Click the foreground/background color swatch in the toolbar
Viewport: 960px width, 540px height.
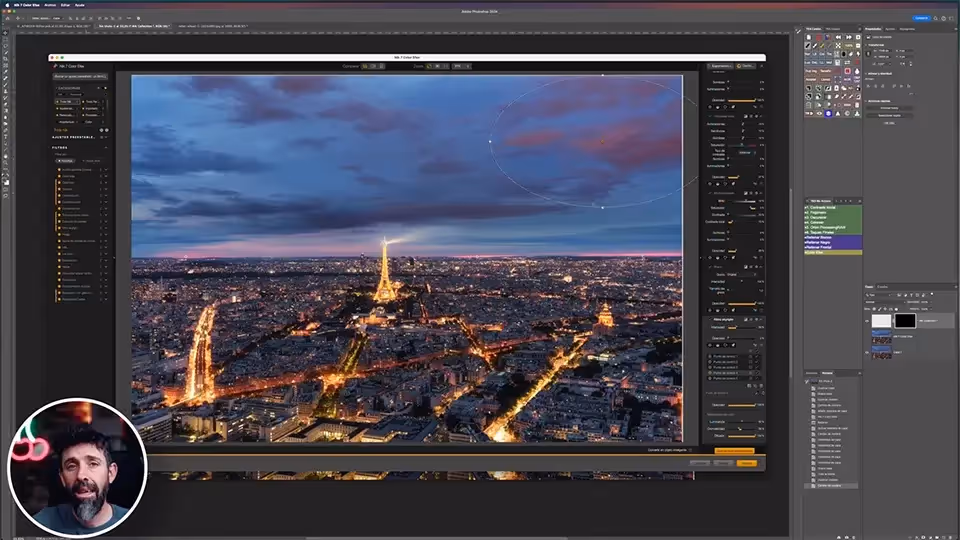click(6, 182)
